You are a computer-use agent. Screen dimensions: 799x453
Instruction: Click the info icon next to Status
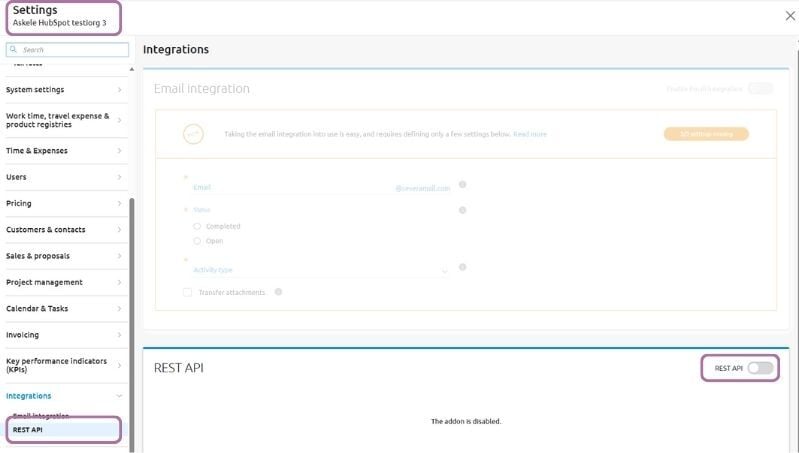click(463, 210)
